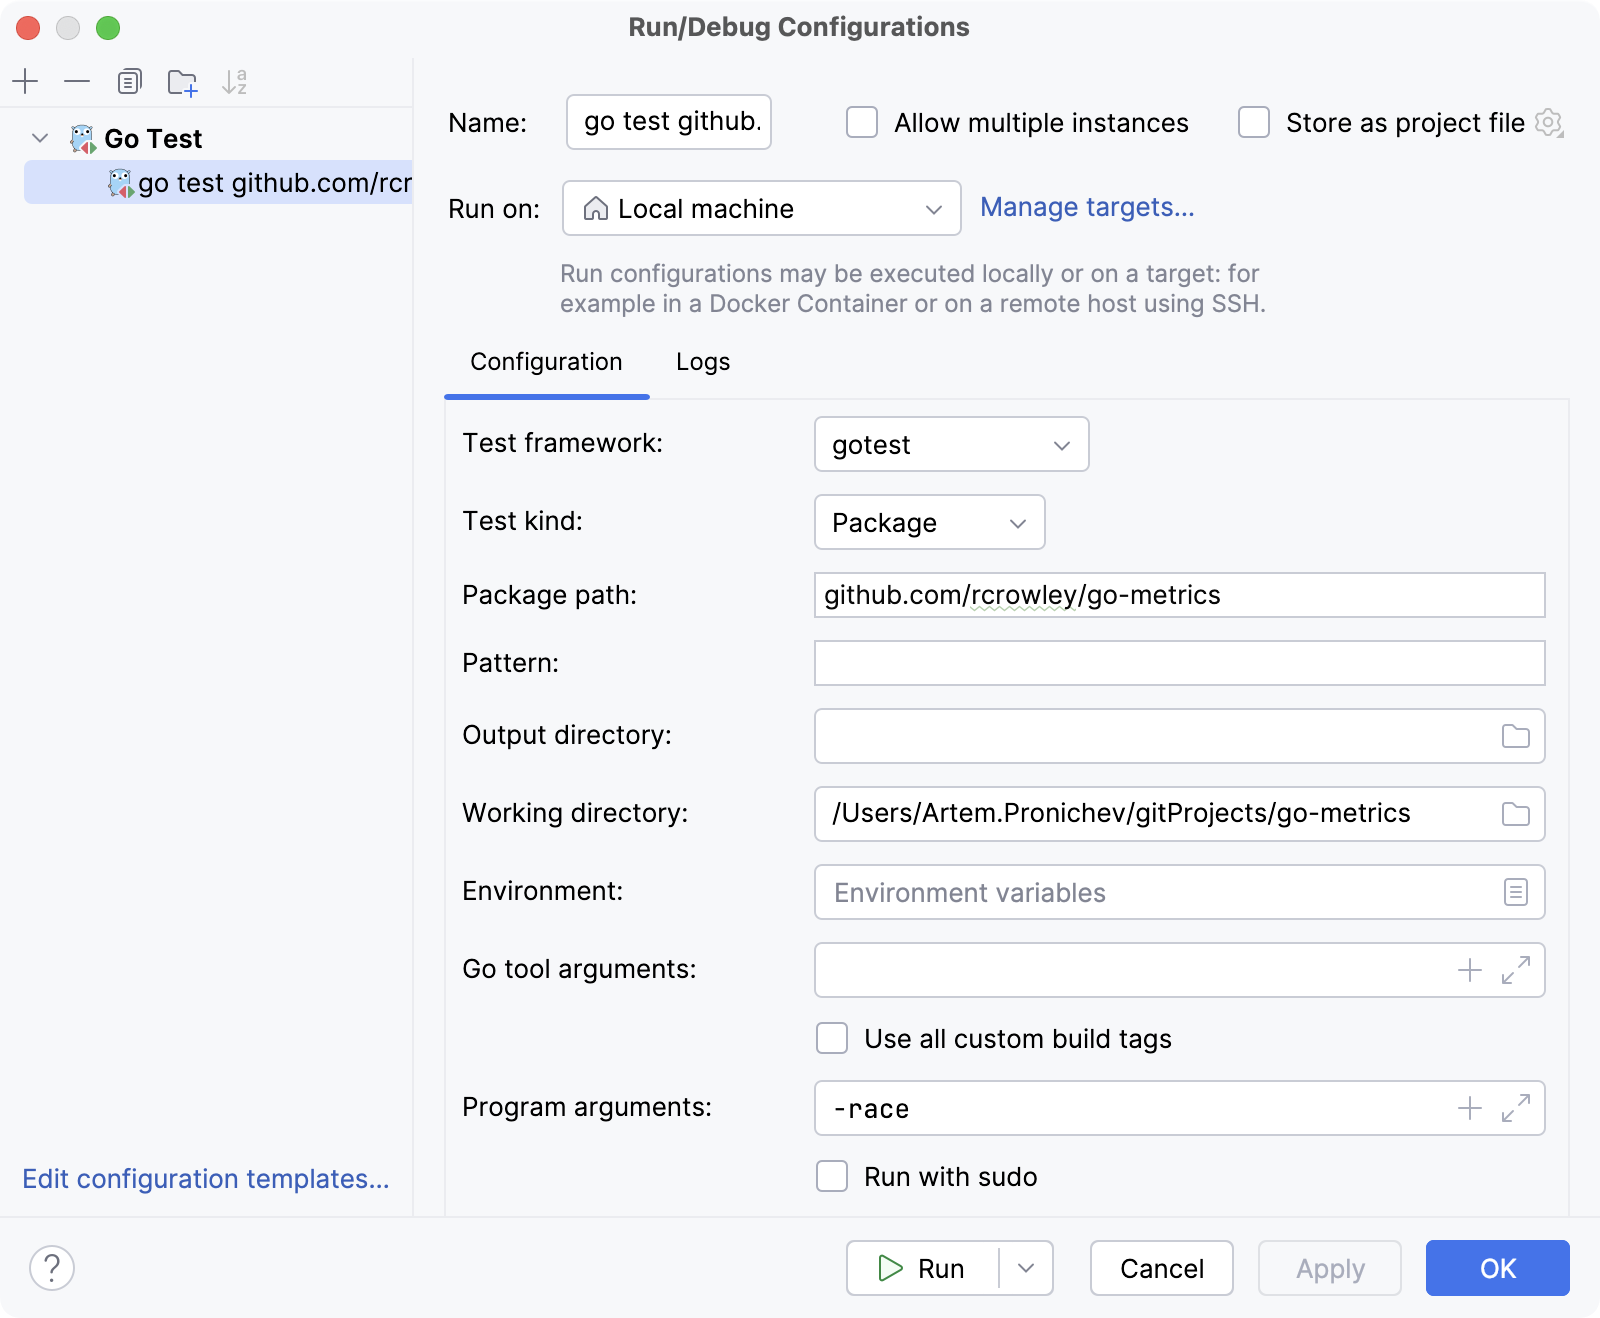Open Manage targets link

1087,207
